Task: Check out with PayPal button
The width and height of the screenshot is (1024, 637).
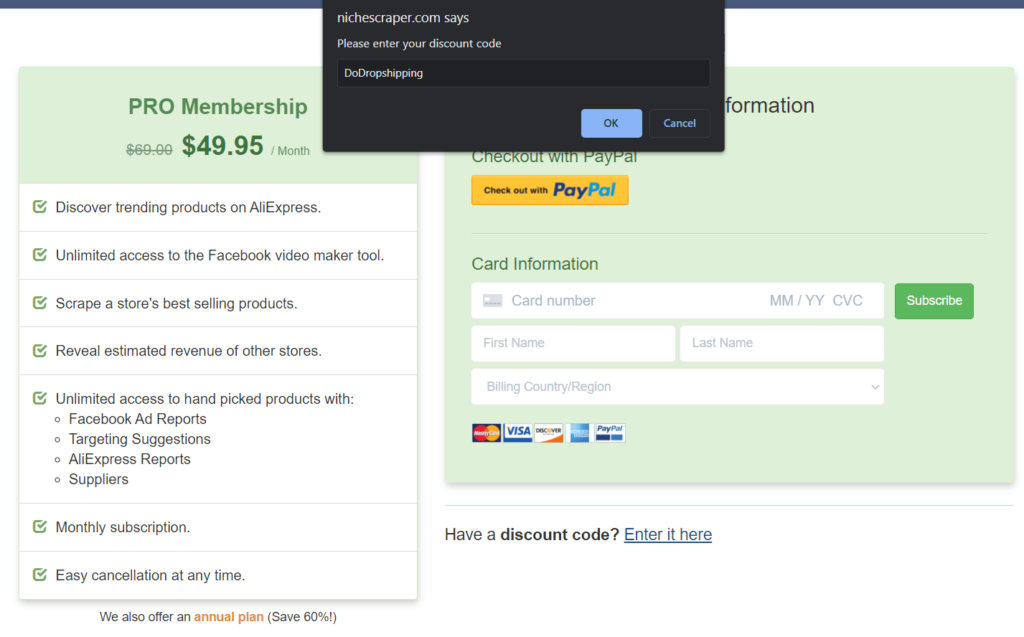Action: [550, 190]
